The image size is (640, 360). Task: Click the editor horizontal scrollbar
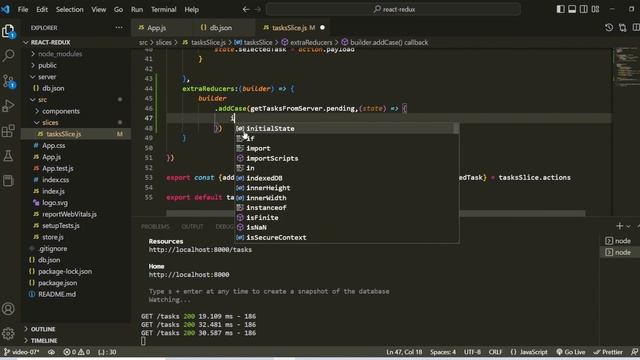coord(376,213)
